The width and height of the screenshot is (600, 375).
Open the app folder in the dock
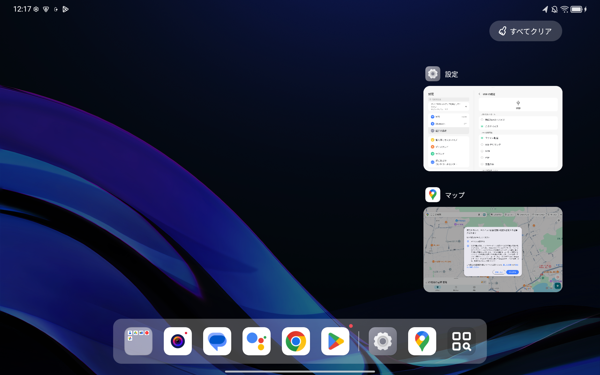[x=138, y=341]
